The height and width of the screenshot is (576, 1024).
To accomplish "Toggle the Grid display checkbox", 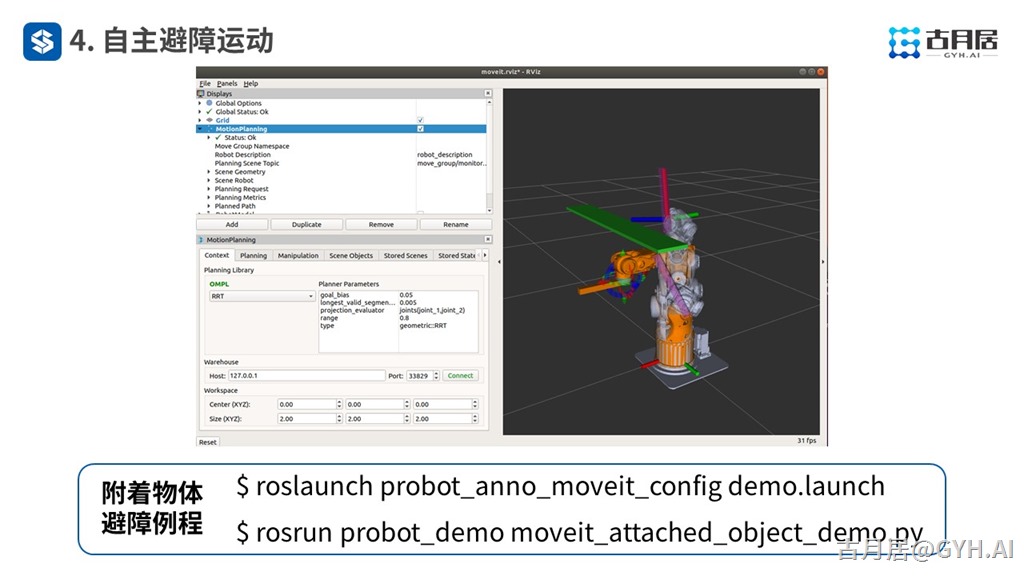I will pyautogui.click(x=421, y=120).
